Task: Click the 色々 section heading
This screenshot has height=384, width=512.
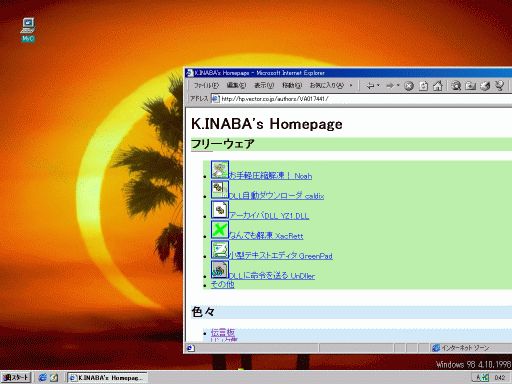Action: coord(203,312)
